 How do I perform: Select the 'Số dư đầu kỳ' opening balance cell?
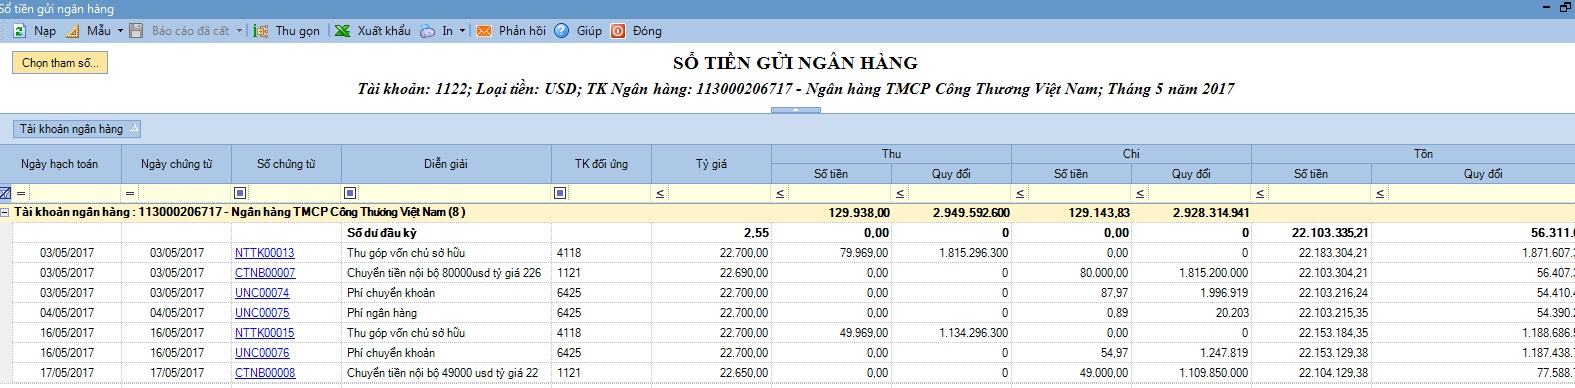[x=446, y=233]
